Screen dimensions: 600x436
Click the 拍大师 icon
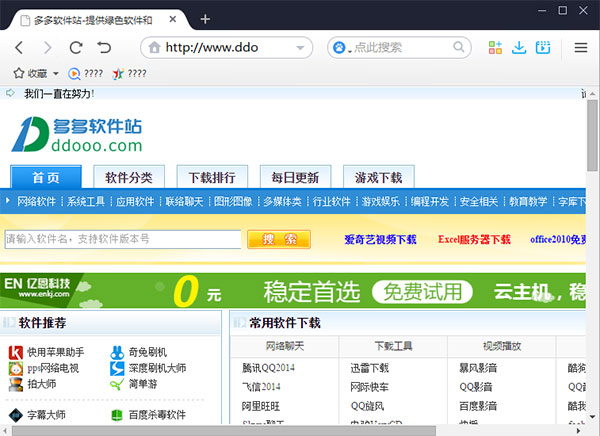16,384
